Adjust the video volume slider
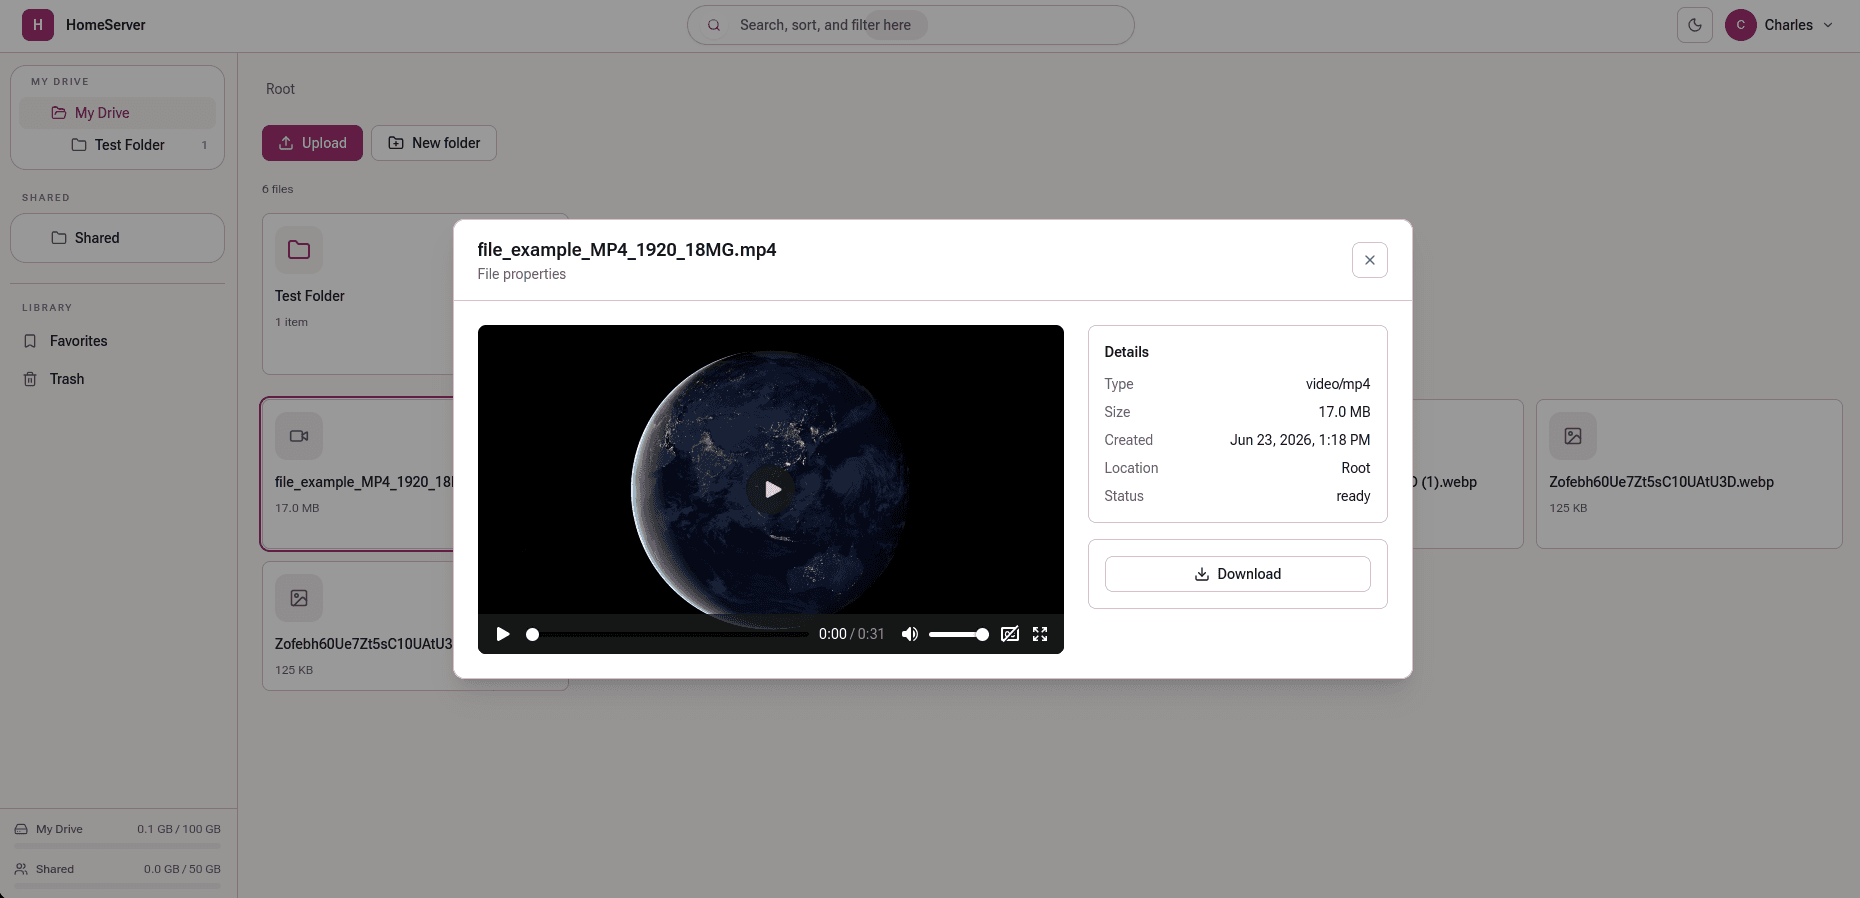This screenshot has width=1860, height=898. [958, 634]
